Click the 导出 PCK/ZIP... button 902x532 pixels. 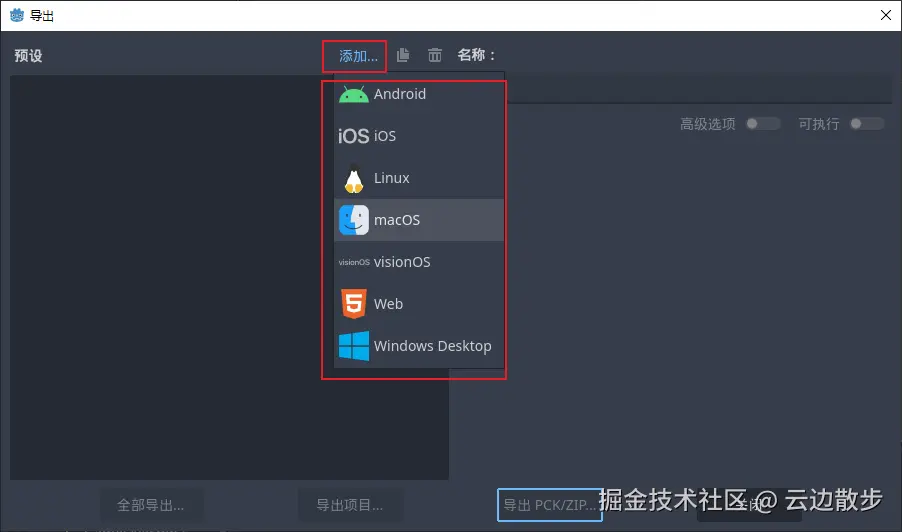(x=549, y=505)
